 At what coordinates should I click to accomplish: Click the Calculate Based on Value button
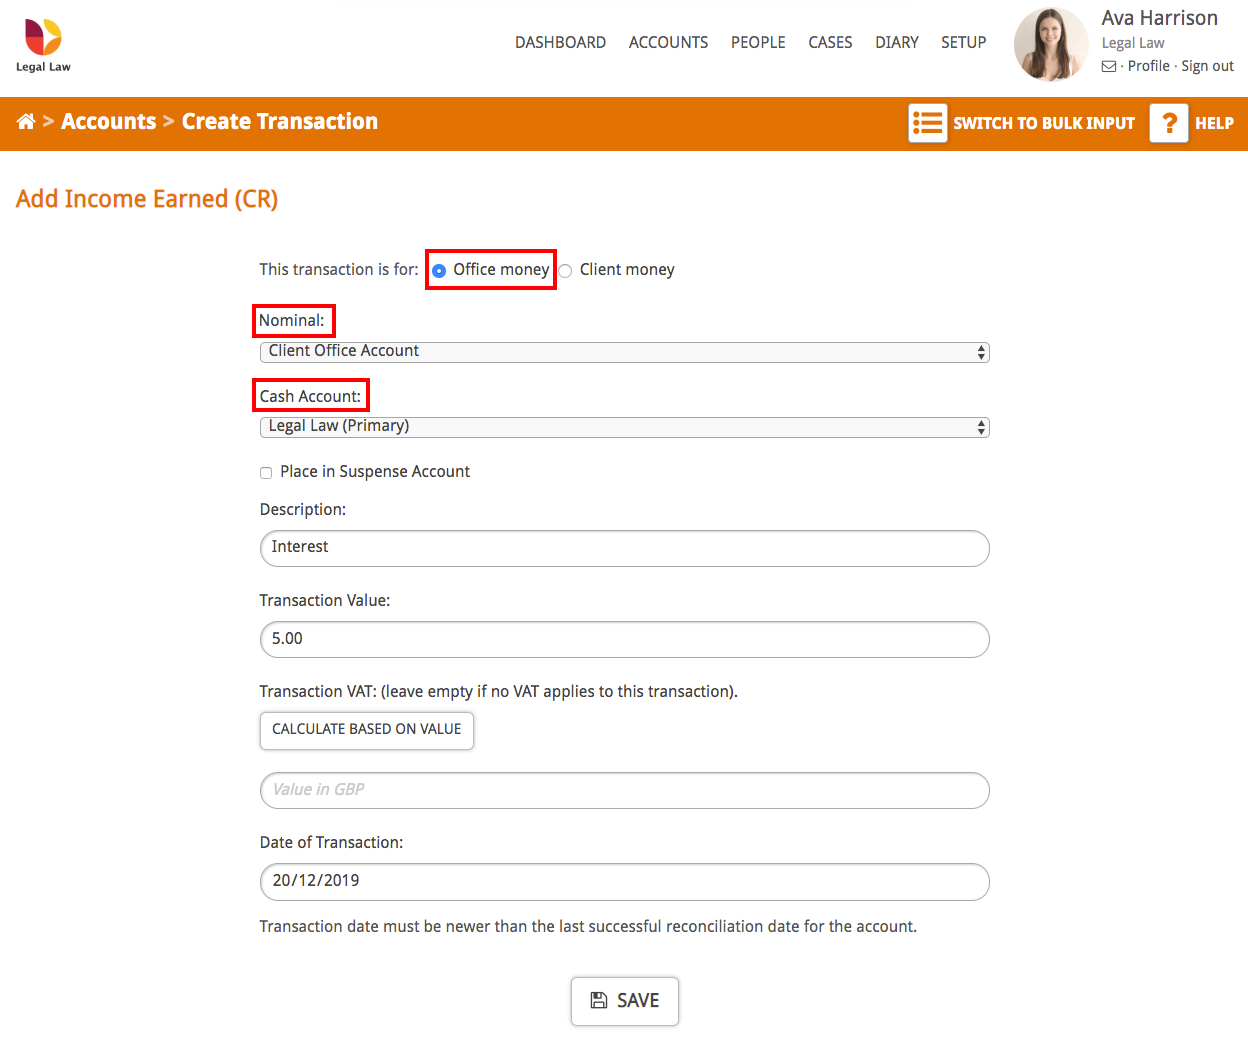pyautogui.click(x=366, y=731)
